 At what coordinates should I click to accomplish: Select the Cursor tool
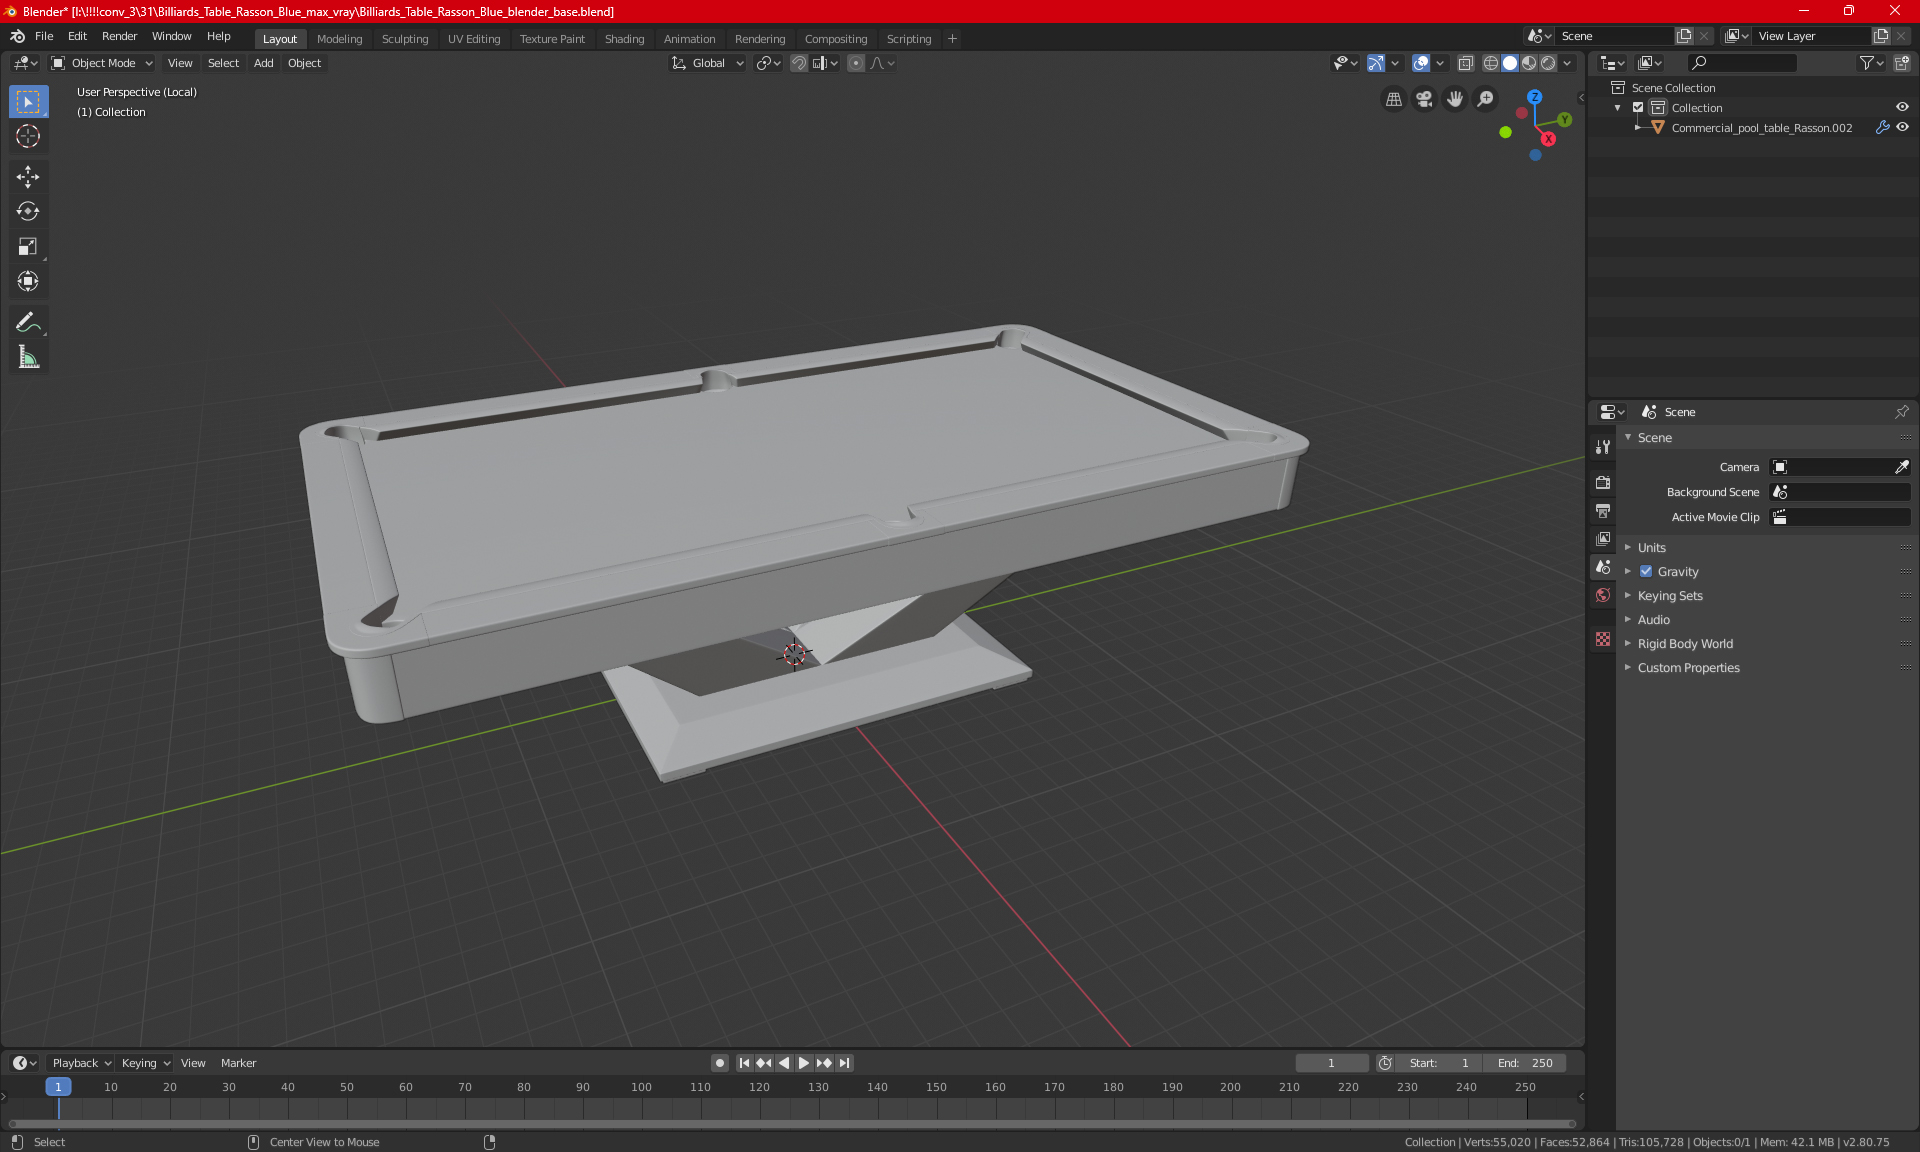[x=28, y=137]
